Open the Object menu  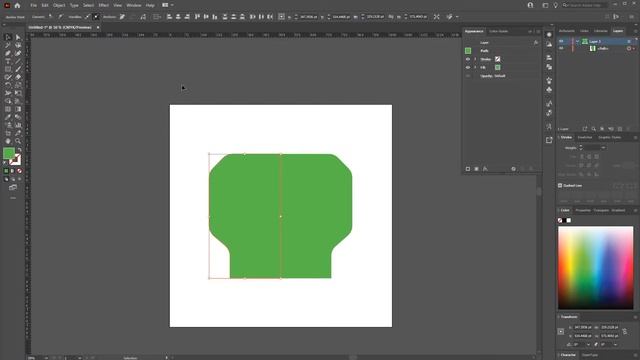[59, 5]
